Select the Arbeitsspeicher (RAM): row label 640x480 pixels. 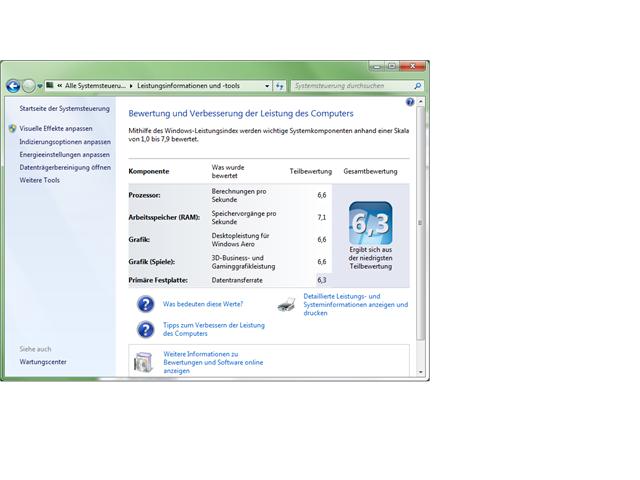pos(164,218)
